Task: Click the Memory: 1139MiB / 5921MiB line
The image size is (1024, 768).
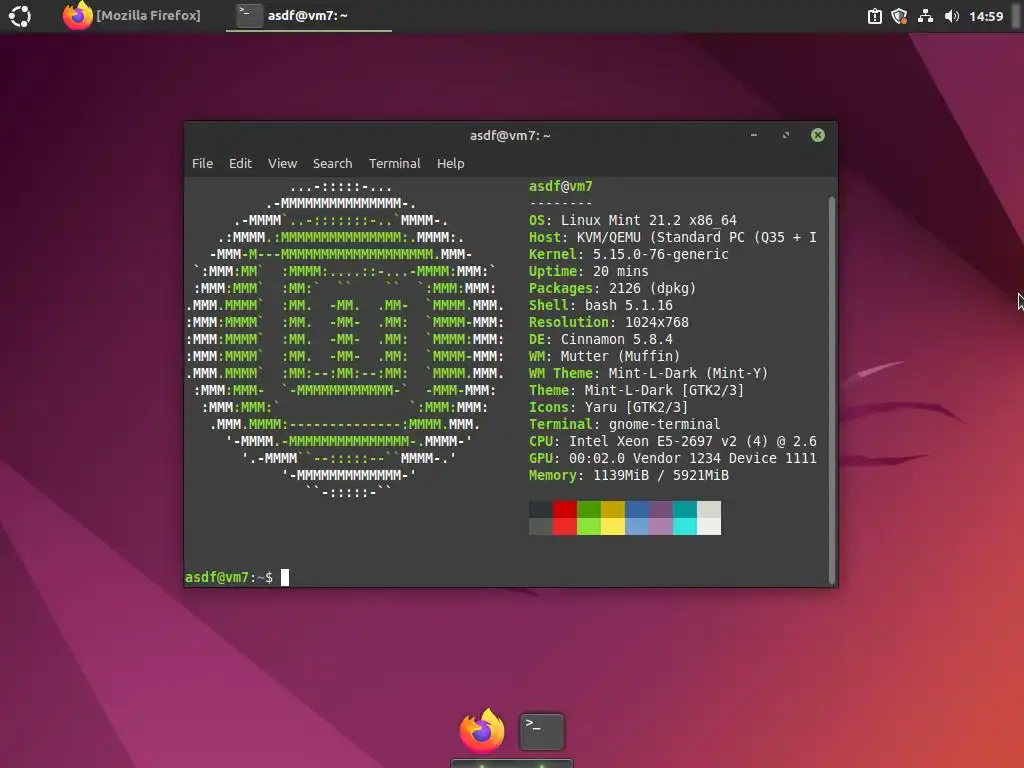Action: coord(628,475)
